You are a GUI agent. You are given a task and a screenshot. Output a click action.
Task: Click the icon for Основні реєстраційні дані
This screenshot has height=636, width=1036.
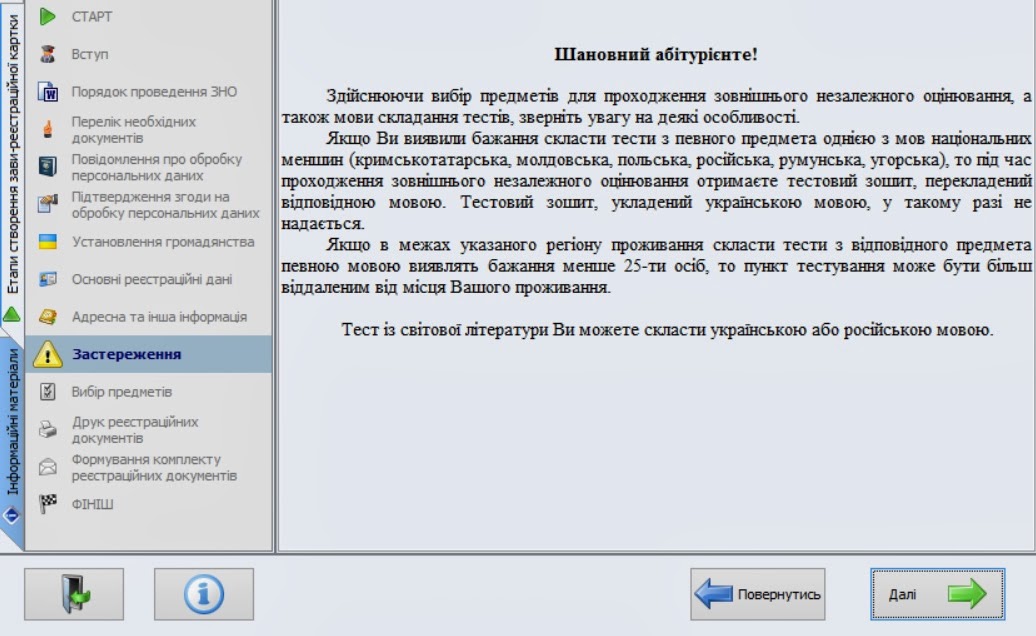coord(48,279)
